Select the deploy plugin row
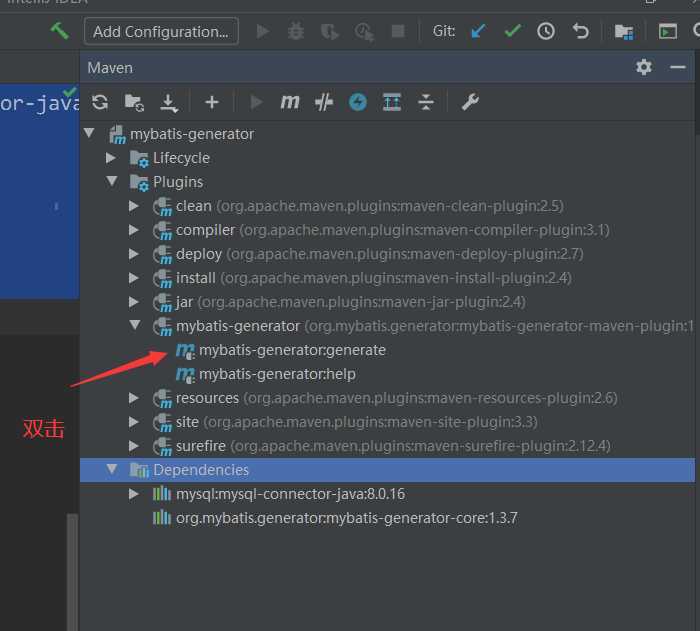This screenshot has width=700, height=631. coord(368,254)
